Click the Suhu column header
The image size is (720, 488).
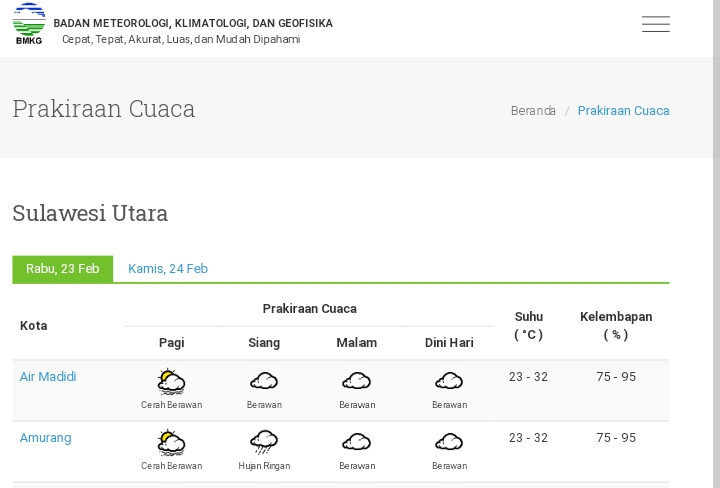tap(529, 325)
